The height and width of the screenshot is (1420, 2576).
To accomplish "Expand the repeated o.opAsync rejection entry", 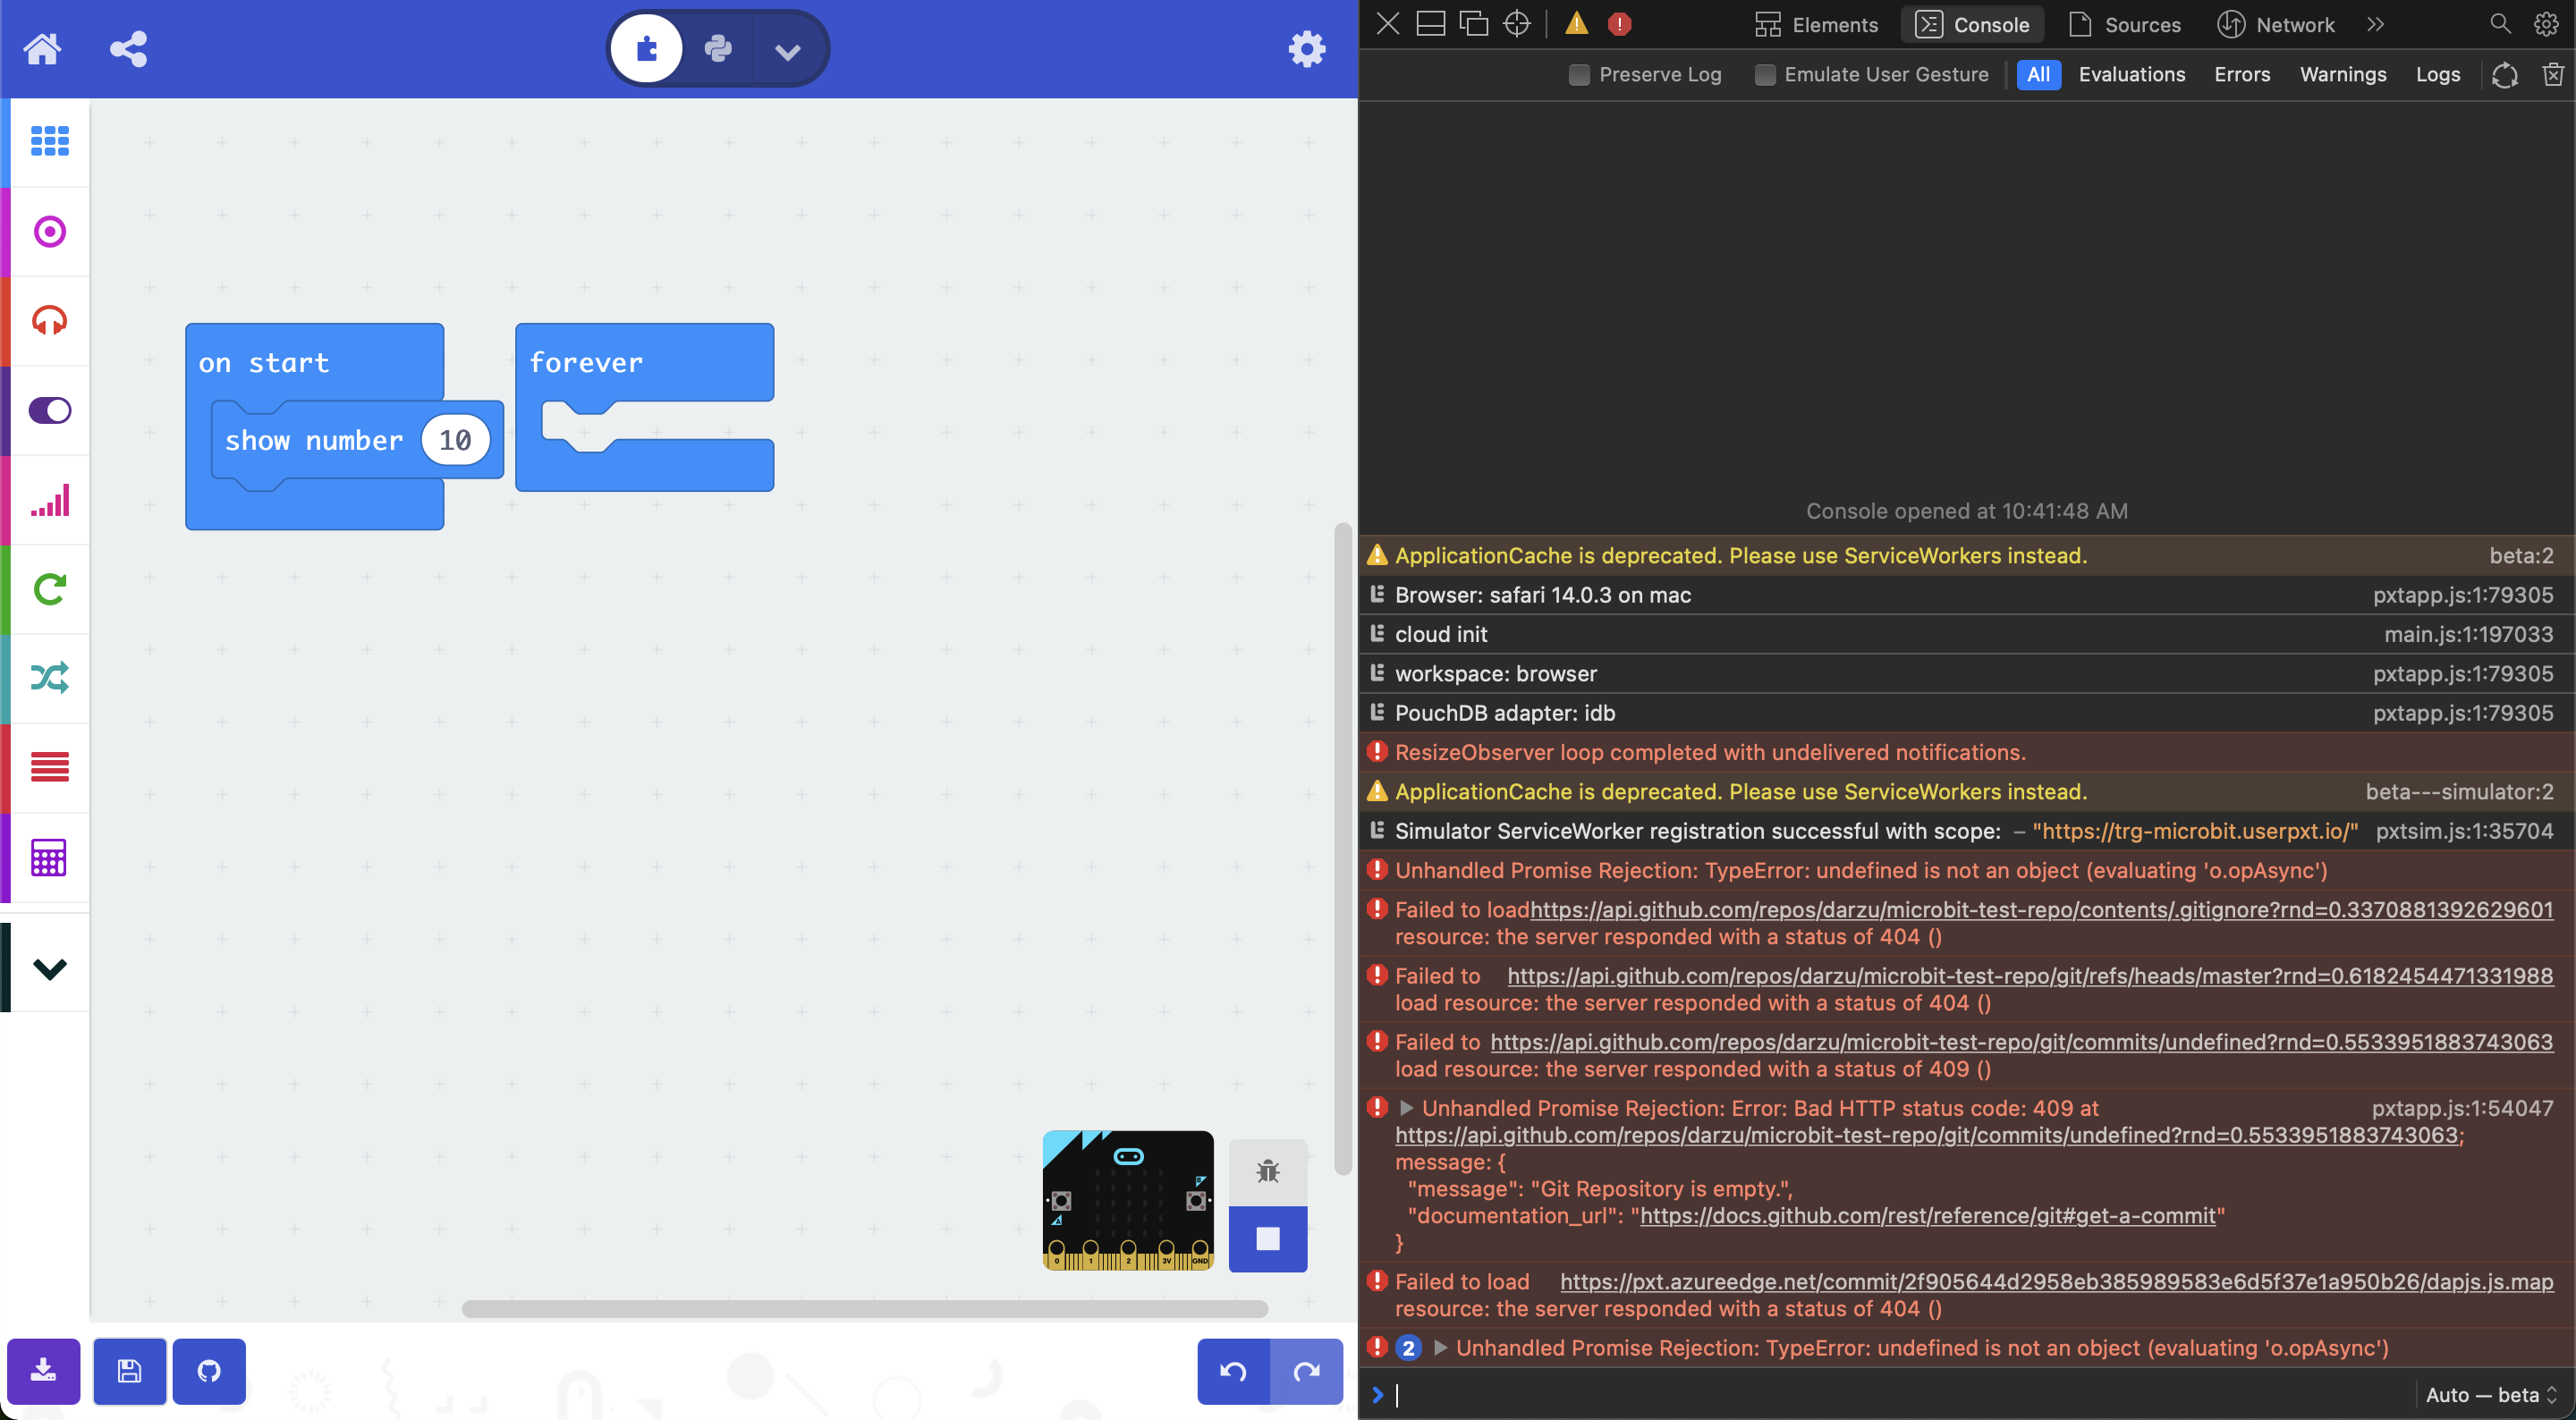I will (x=1440, y=1347).
